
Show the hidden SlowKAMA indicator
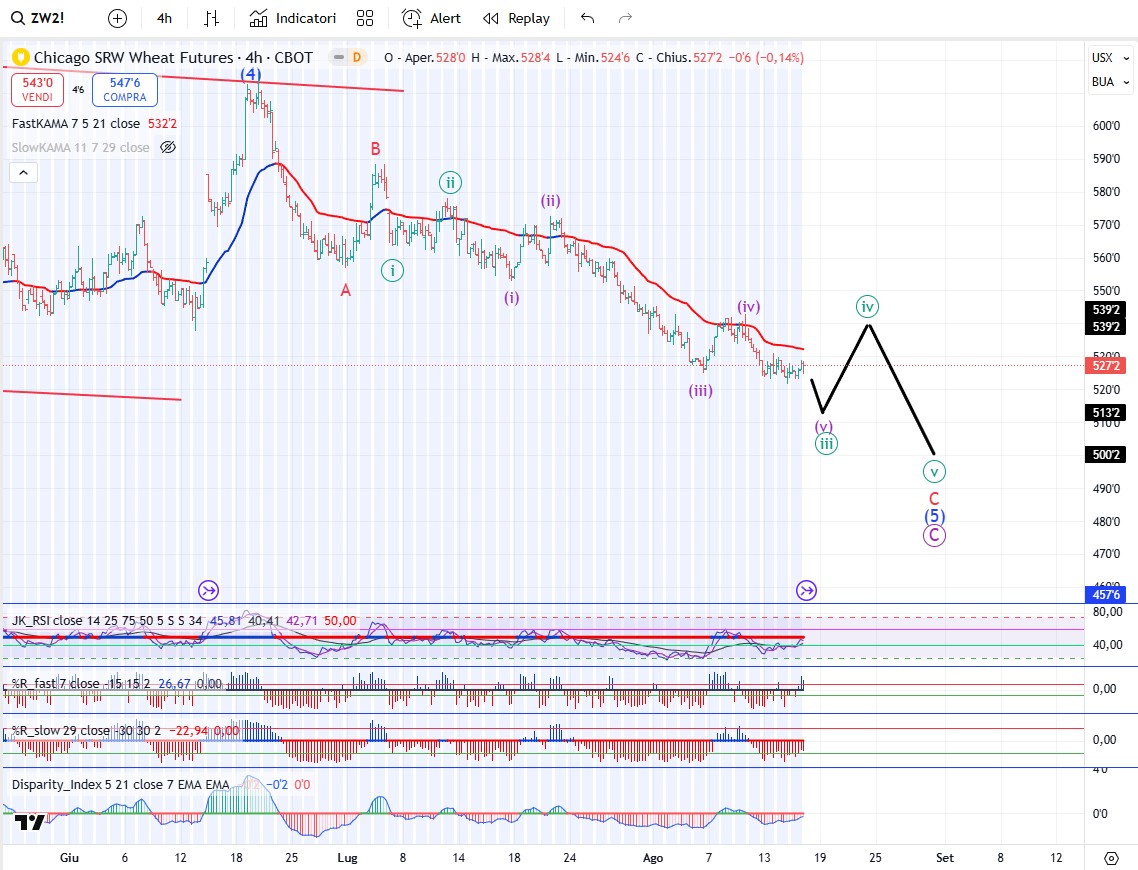tap(168, 147)
